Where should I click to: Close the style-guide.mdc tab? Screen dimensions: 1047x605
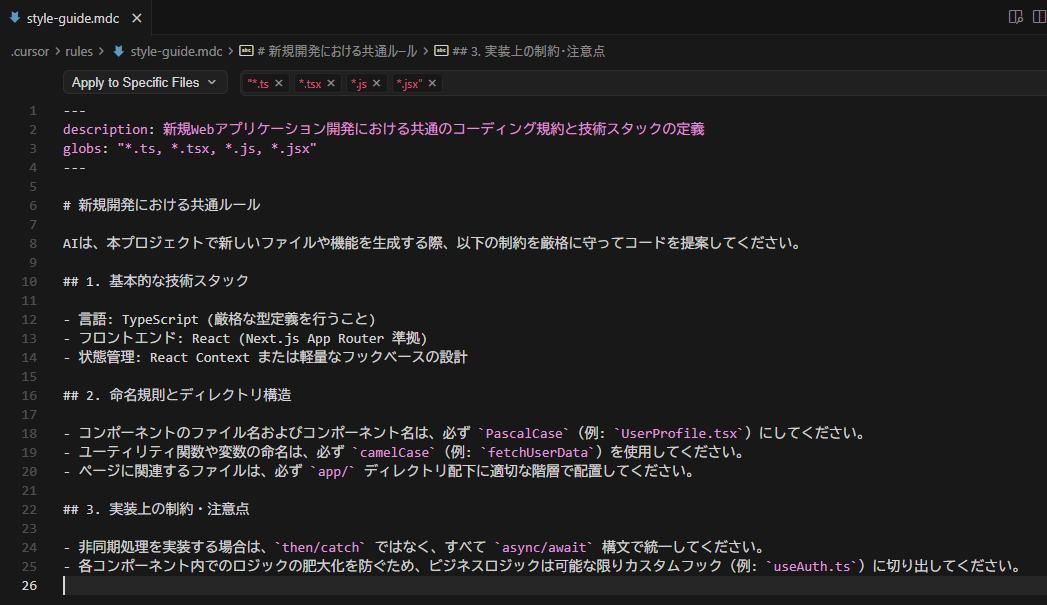[x=137, y=18]
